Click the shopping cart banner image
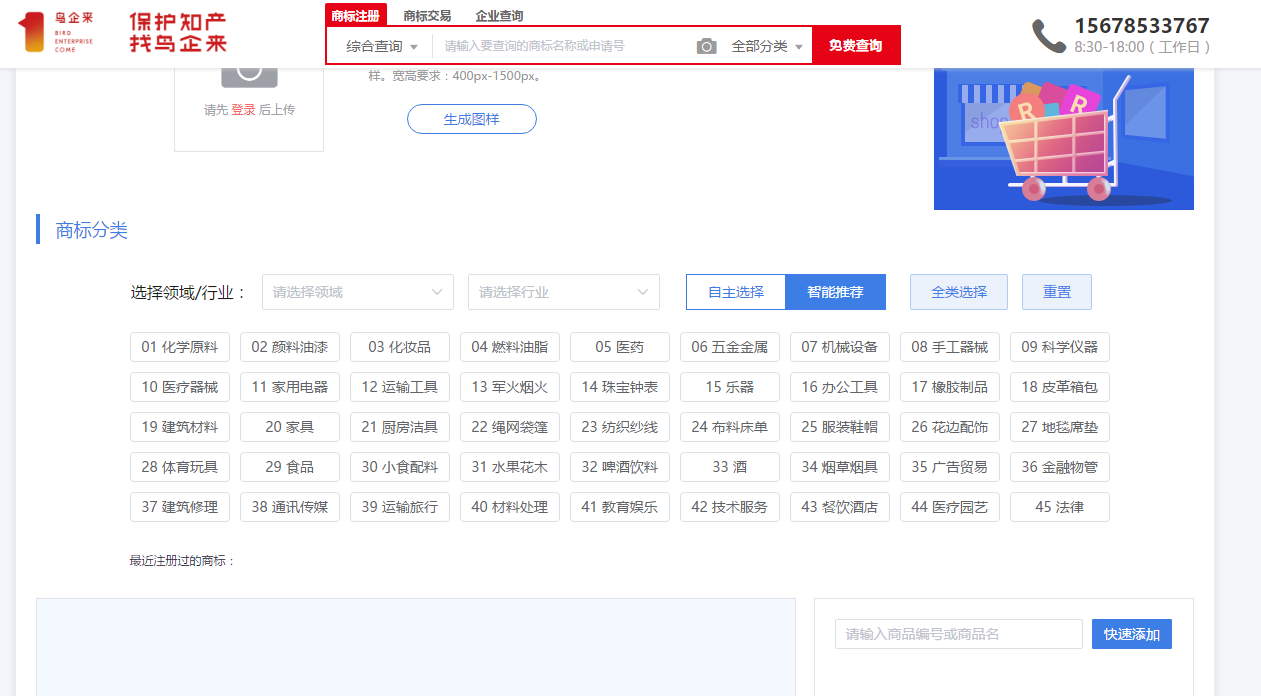This screenshot has width=1261, height=696. (x=1064, y=139)
